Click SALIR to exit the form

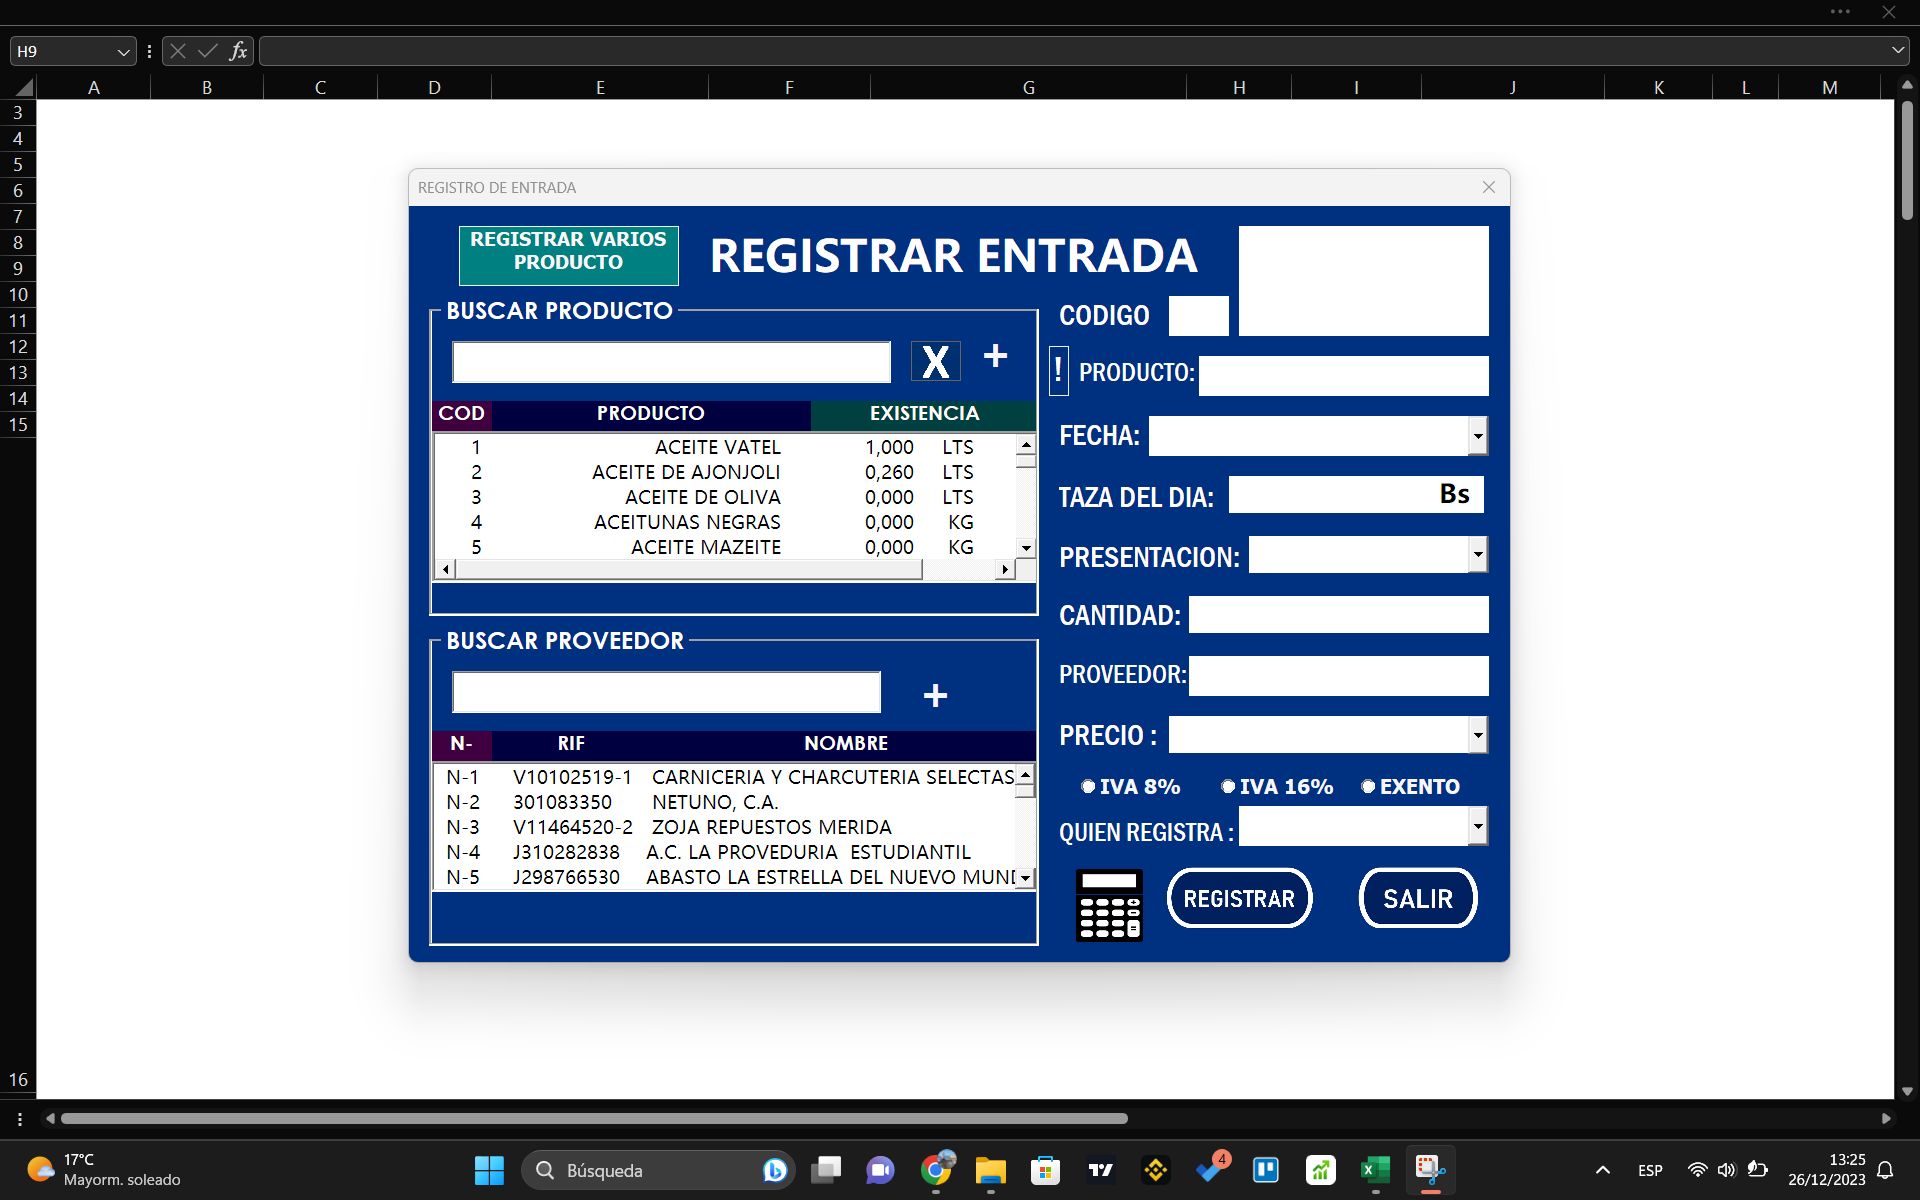point(1417,897)
